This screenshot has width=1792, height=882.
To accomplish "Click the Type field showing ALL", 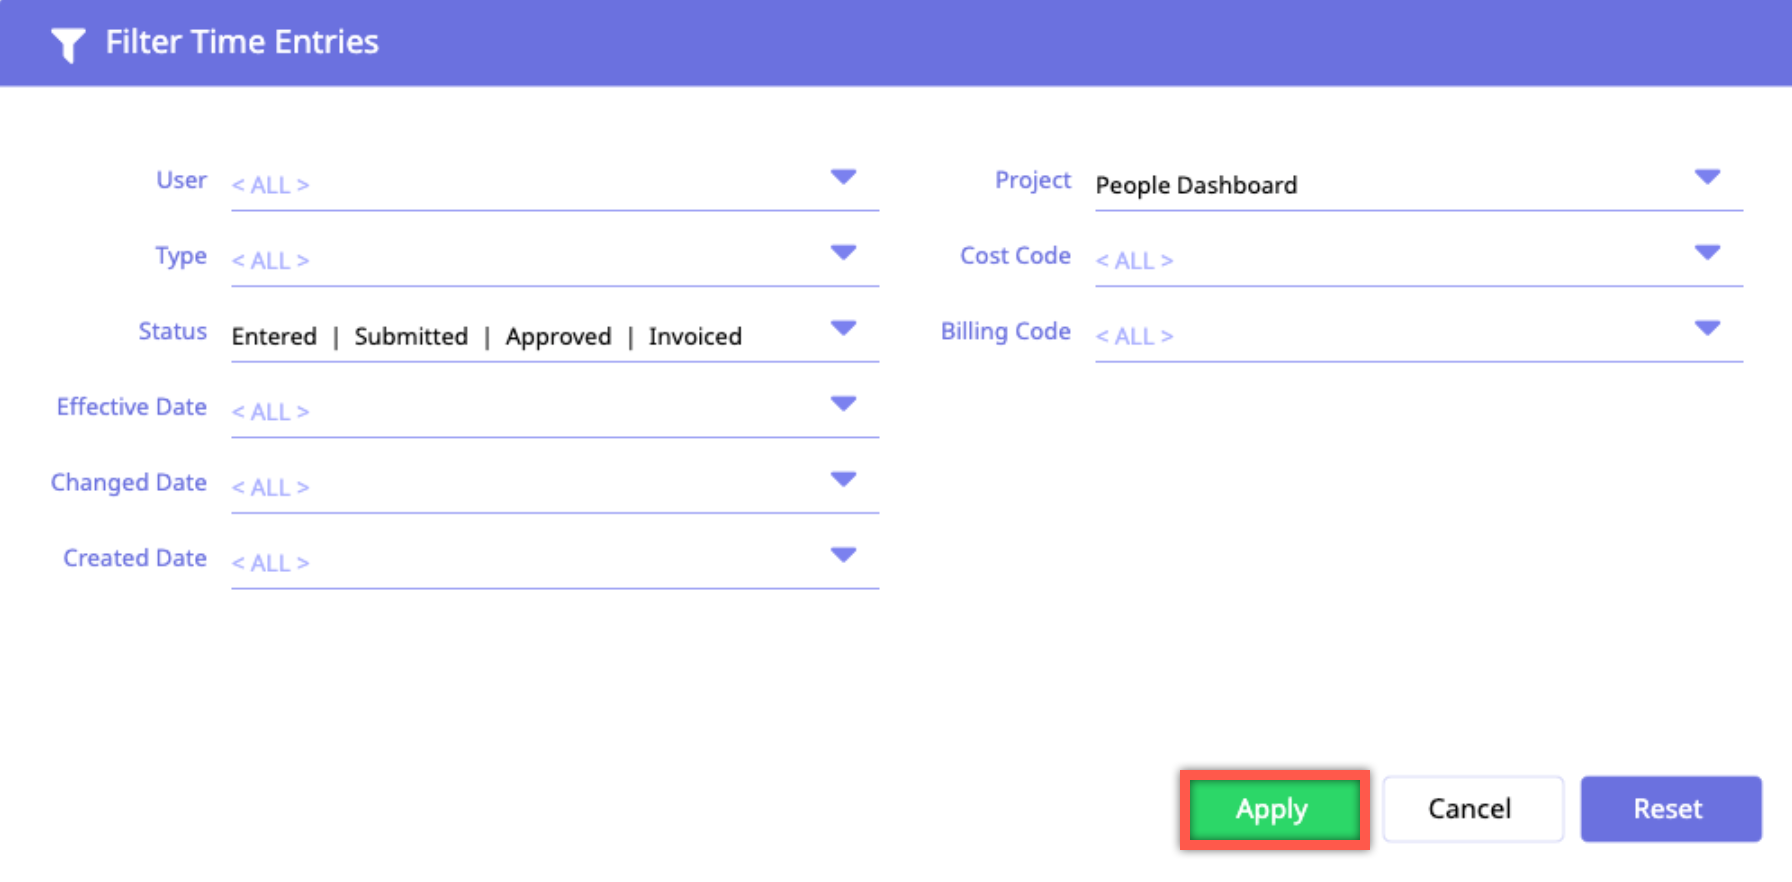I will (520, 261).
